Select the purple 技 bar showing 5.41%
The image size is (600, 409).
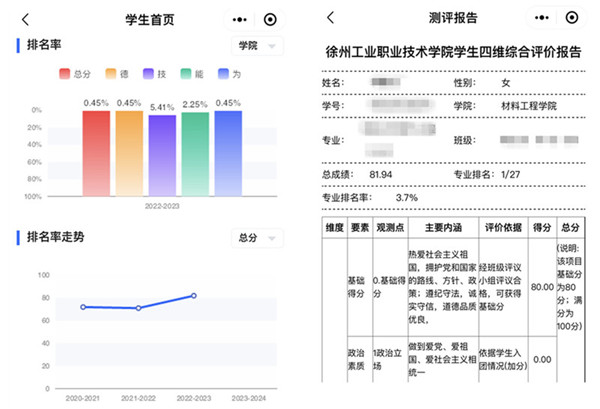click(162, 155)
